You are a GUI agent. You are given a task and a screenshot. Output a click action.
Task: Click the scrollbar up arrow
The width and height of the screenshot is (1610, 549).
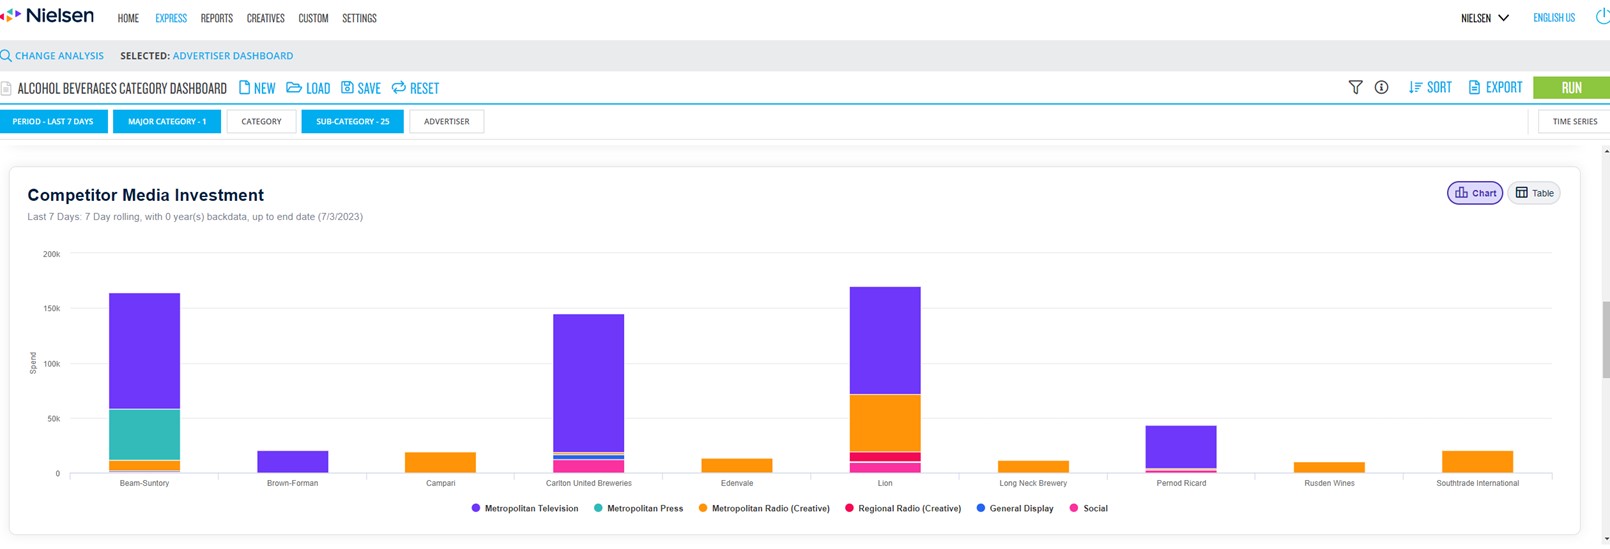click(x=1606, y=151)
